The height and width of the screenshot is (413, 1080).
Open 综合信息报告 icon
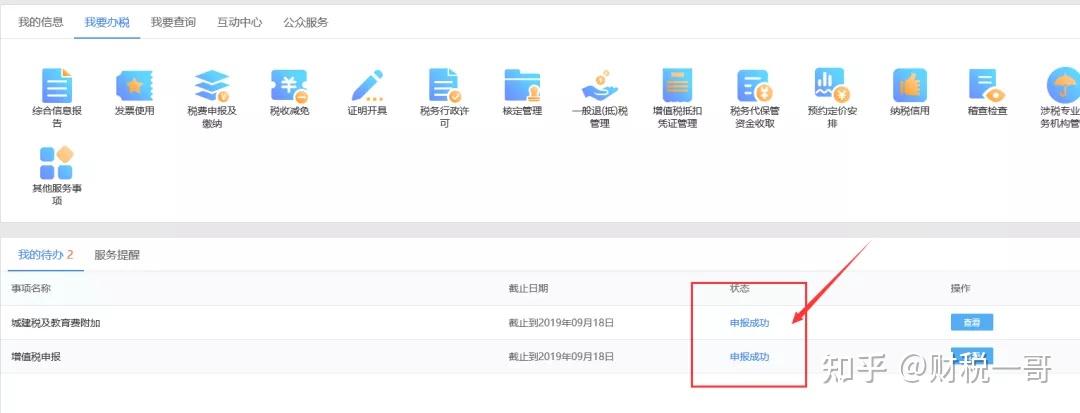(x=56, y=86)
